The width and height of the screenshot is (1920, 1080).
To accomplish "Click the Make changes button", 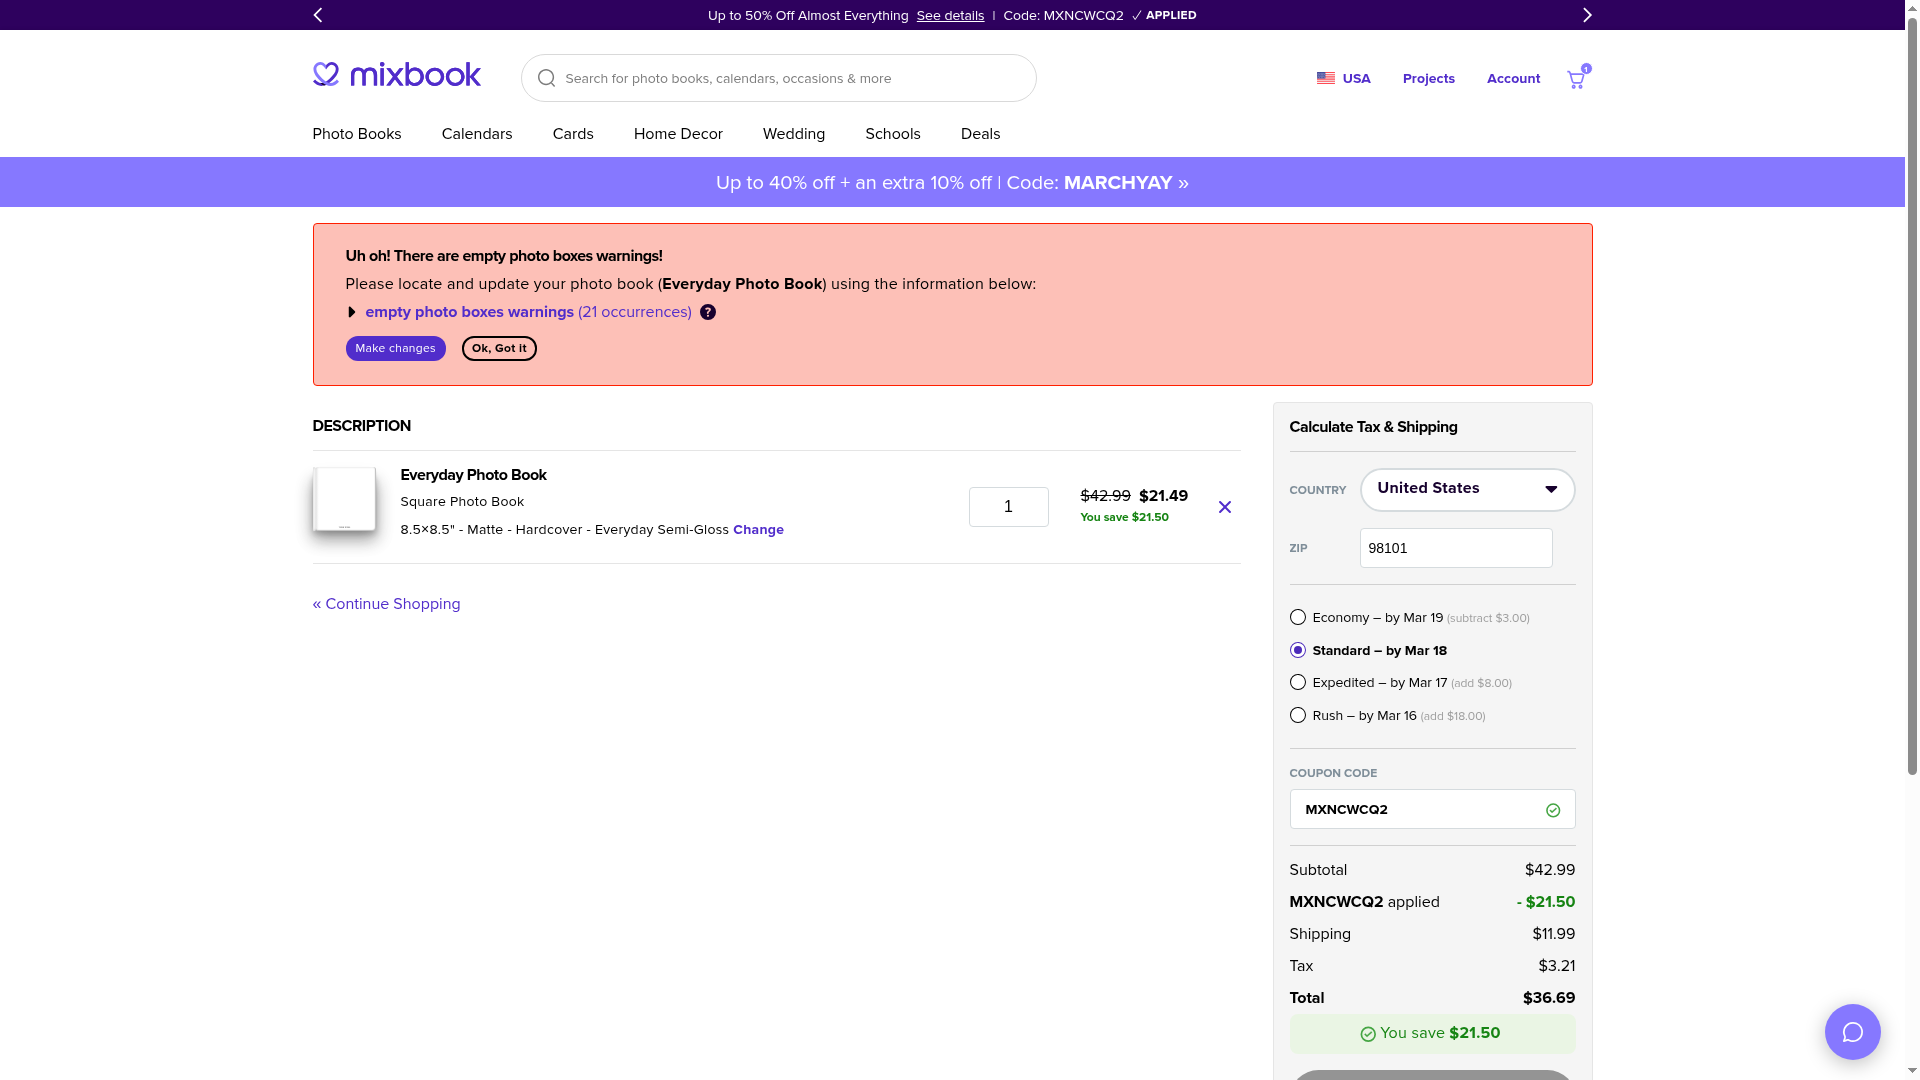I will point(395,348).
